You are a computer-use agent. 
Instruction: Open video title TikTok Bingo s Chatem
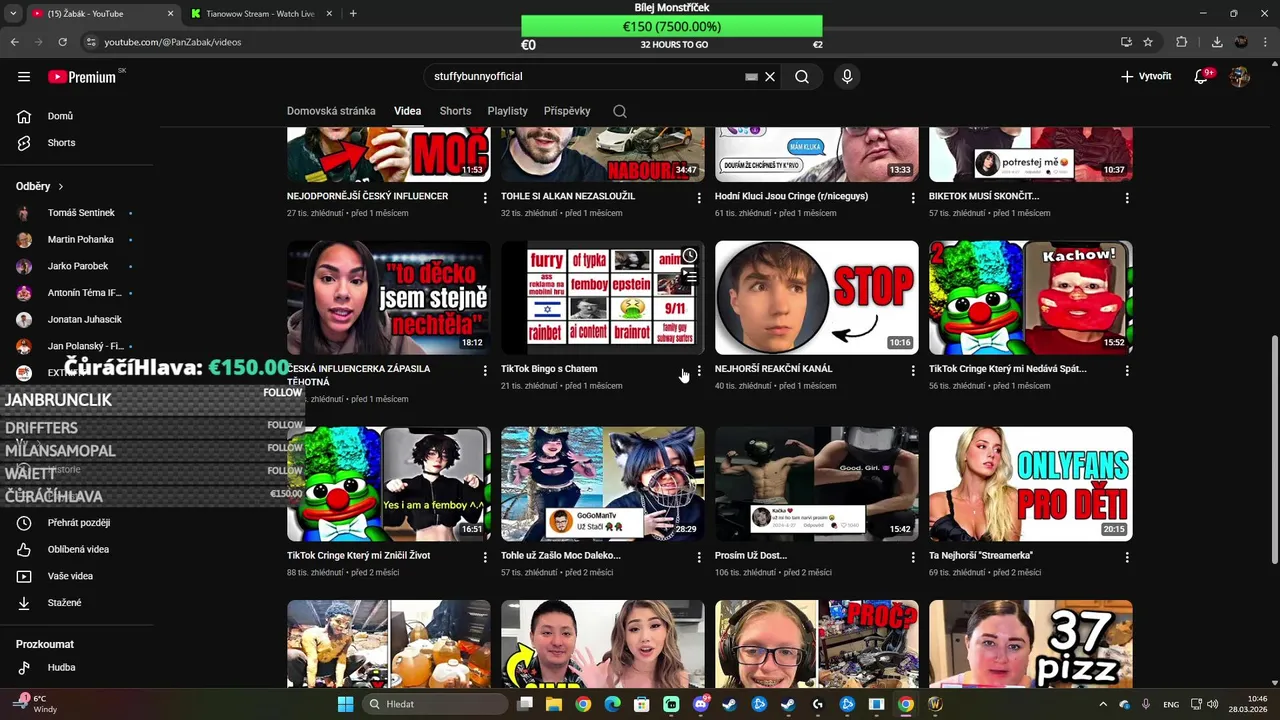pos(549,369)
